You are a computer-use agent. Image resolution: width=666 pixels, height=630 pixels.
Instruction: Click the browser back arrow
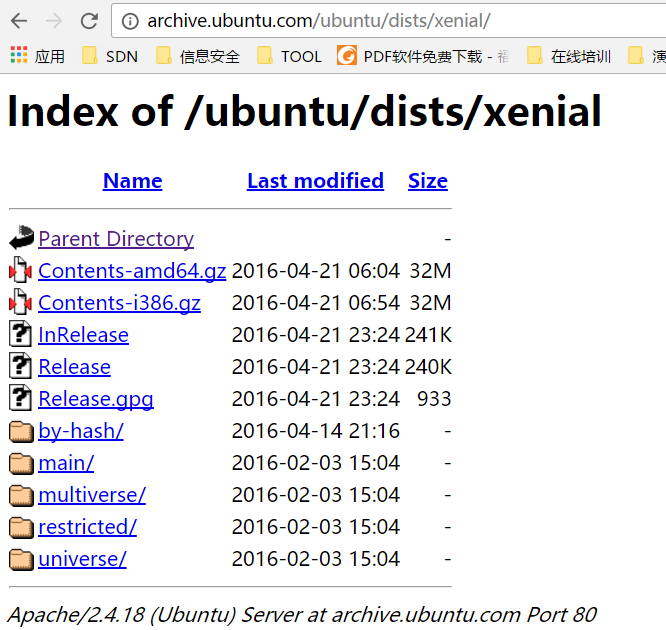pyautogui.click(x=19, y=20)
